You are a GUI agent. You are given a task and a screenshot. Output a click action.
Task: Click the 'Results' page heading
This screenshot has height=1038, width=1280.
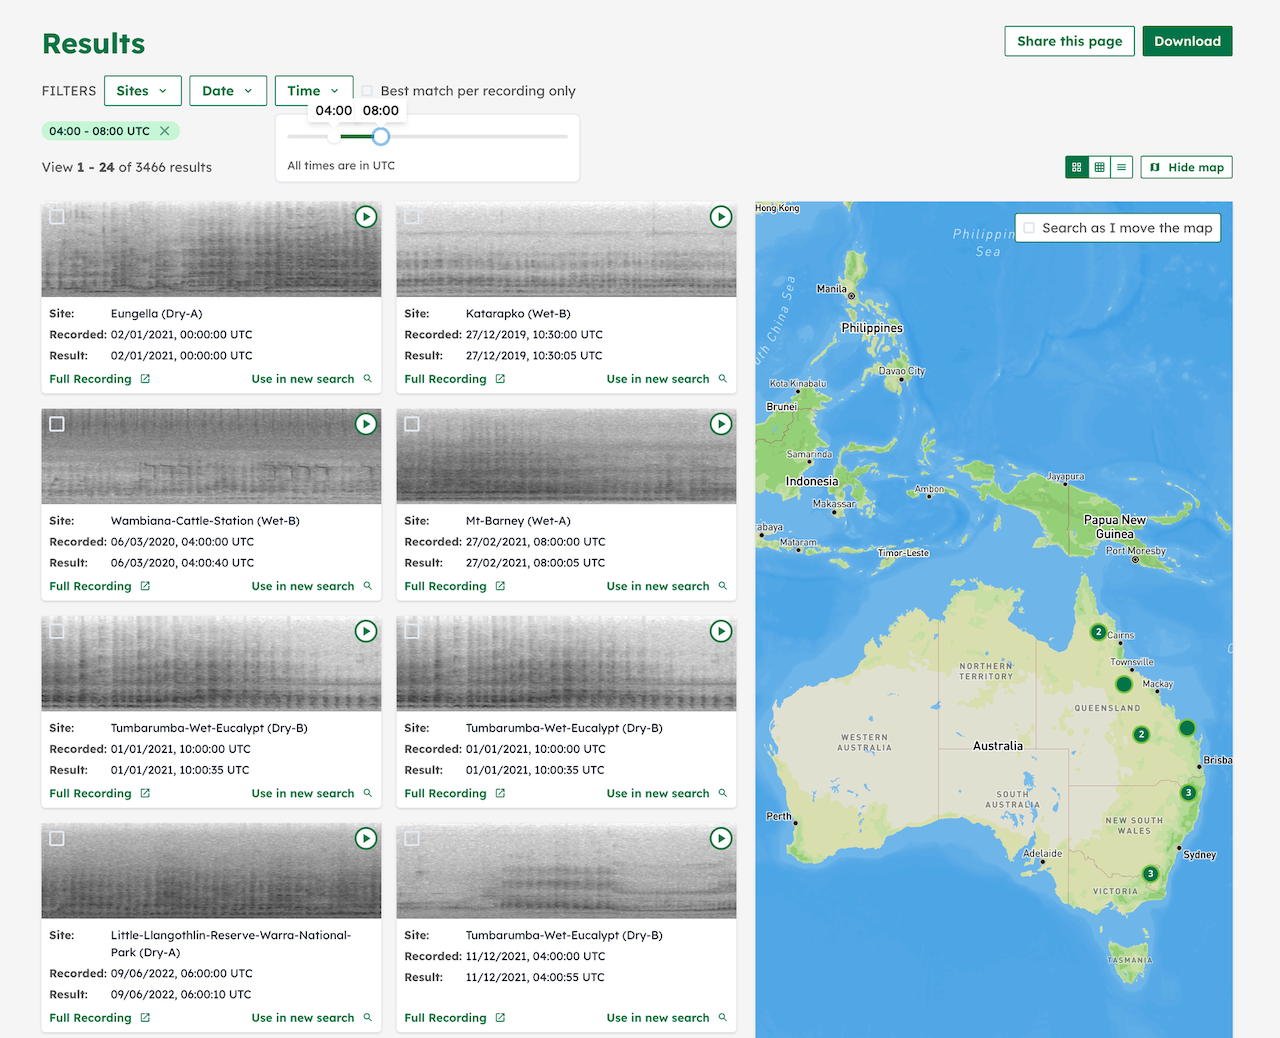[94, 44]
